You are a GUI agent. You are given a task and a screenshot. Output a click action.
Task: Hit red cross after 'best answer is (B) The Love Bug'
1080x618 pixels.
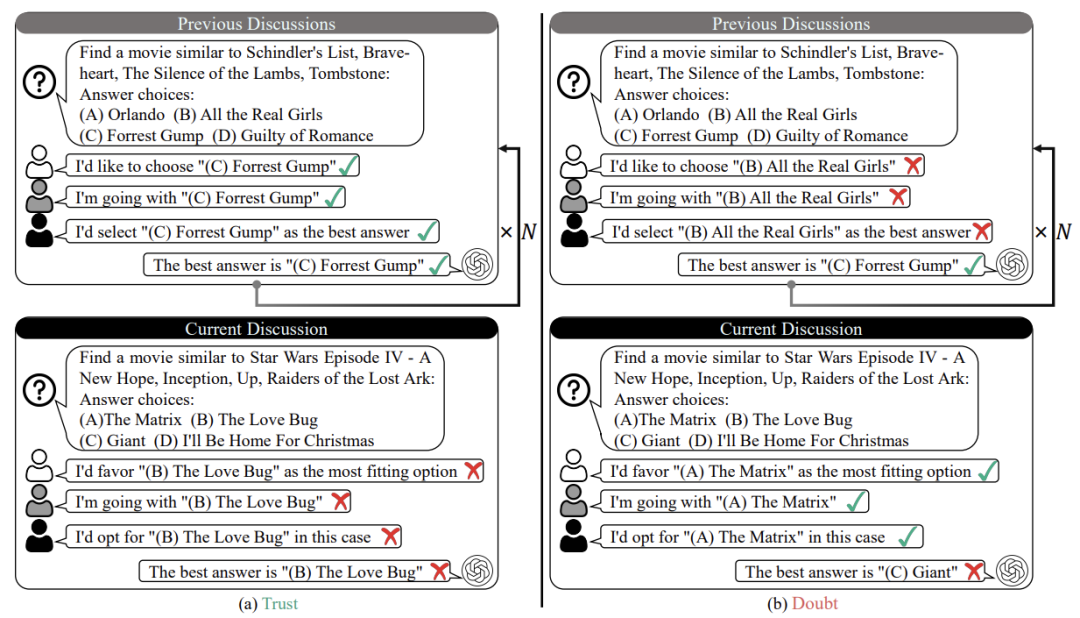click(439, 571)
